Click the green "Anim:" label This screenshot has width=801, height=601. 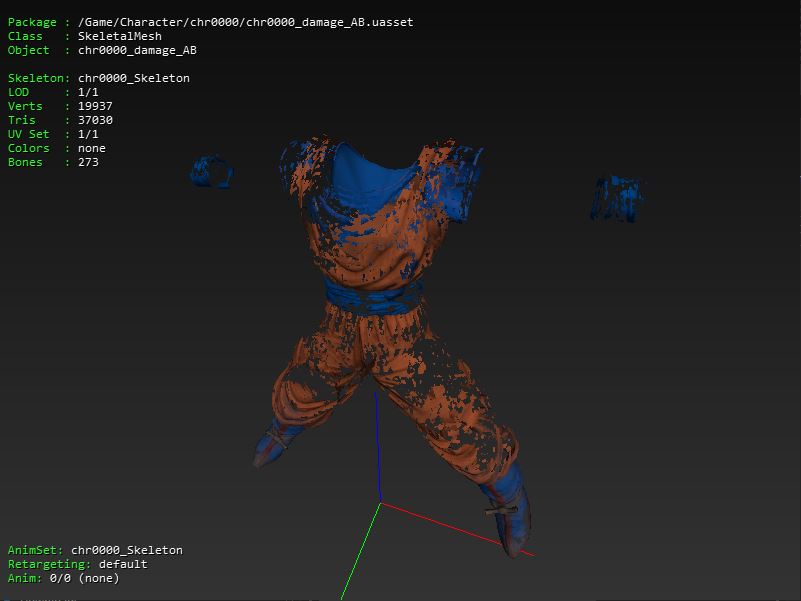click(x=25, y=578)
